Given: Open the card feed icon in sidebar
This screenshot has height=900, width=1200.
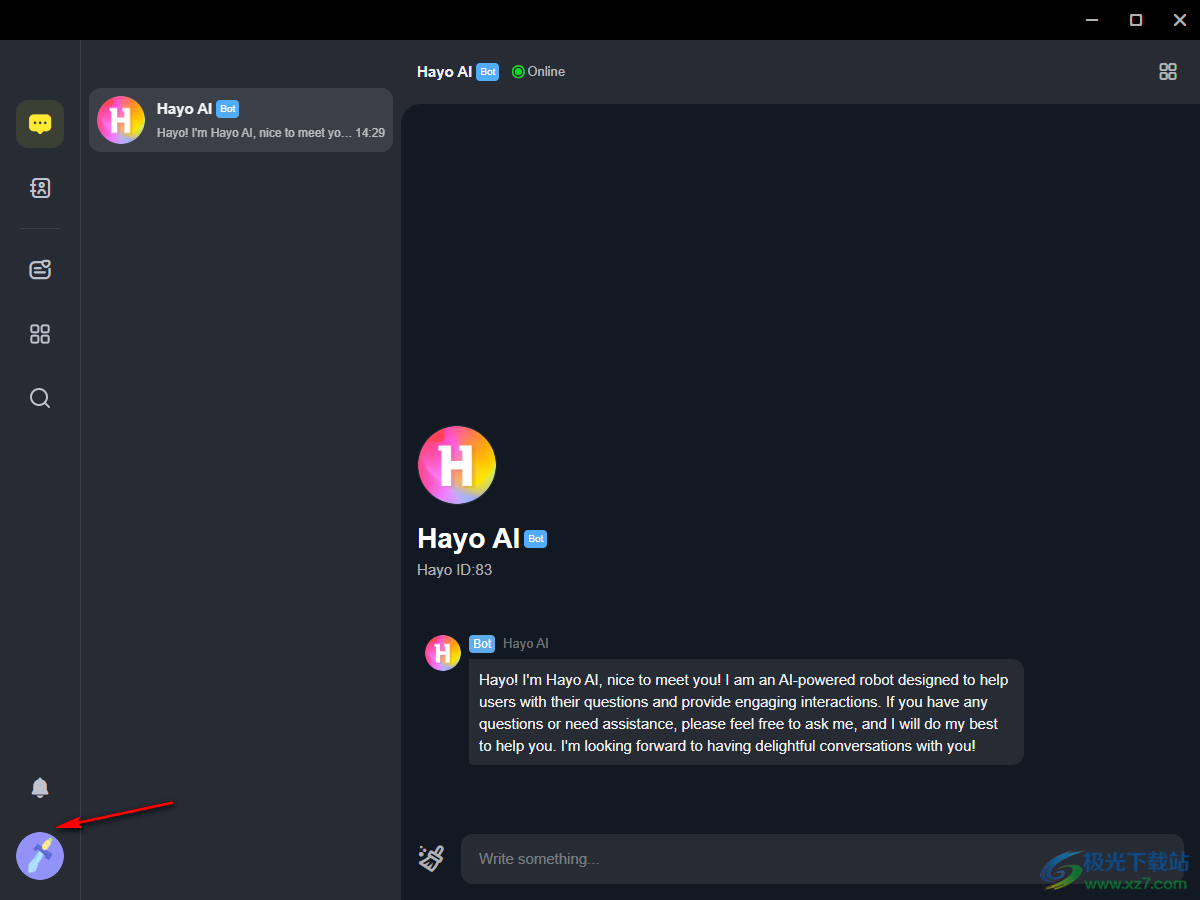Looking at the screenshot, I should [40, 269].
